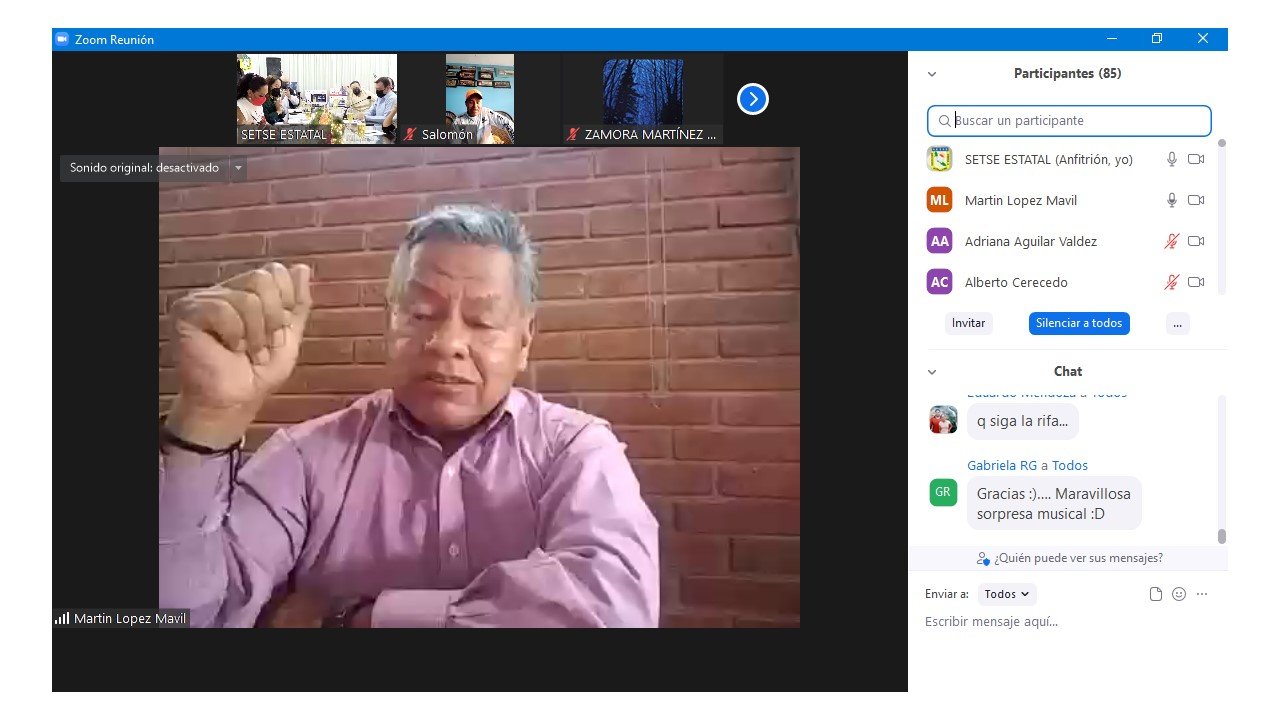The image size is (1280, 720).
Task: Click the Zoom logo in title bar
Action: pos(62,39)
